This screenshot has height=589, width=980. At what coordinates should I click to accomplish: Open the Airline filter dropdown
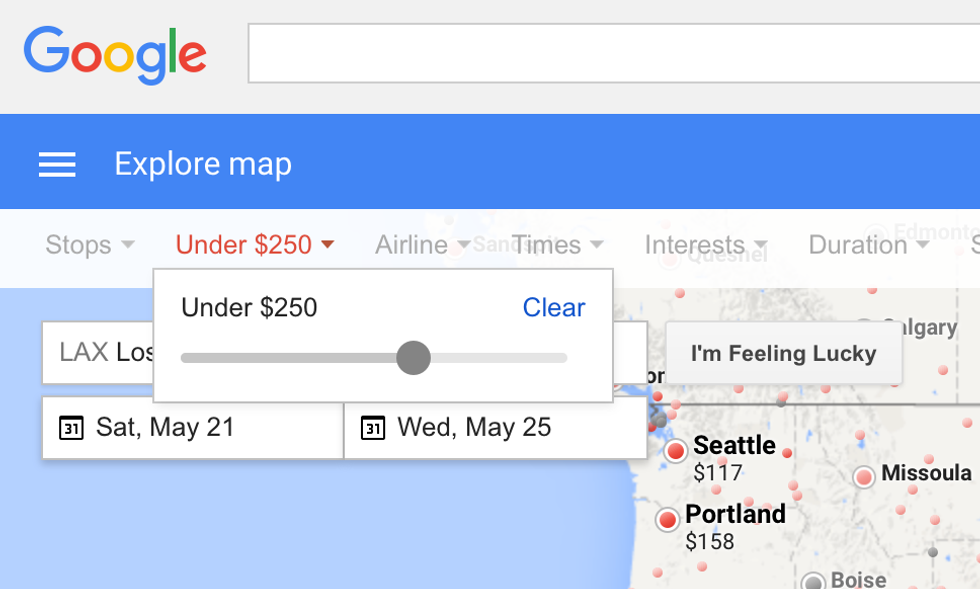click(x=421, y=245)
